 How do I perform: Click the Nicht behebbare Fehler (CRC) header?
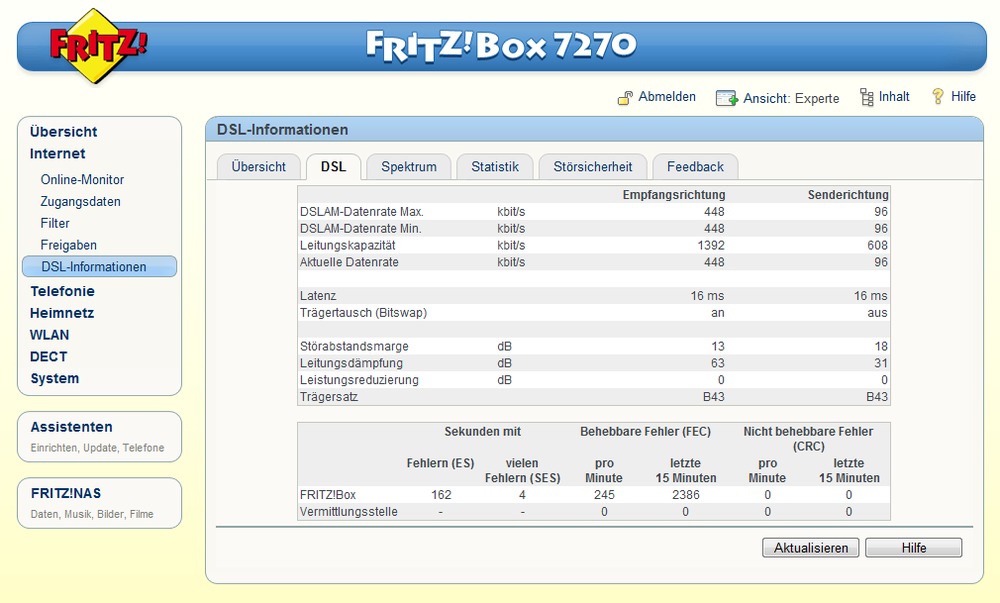(x=809, y=439)
